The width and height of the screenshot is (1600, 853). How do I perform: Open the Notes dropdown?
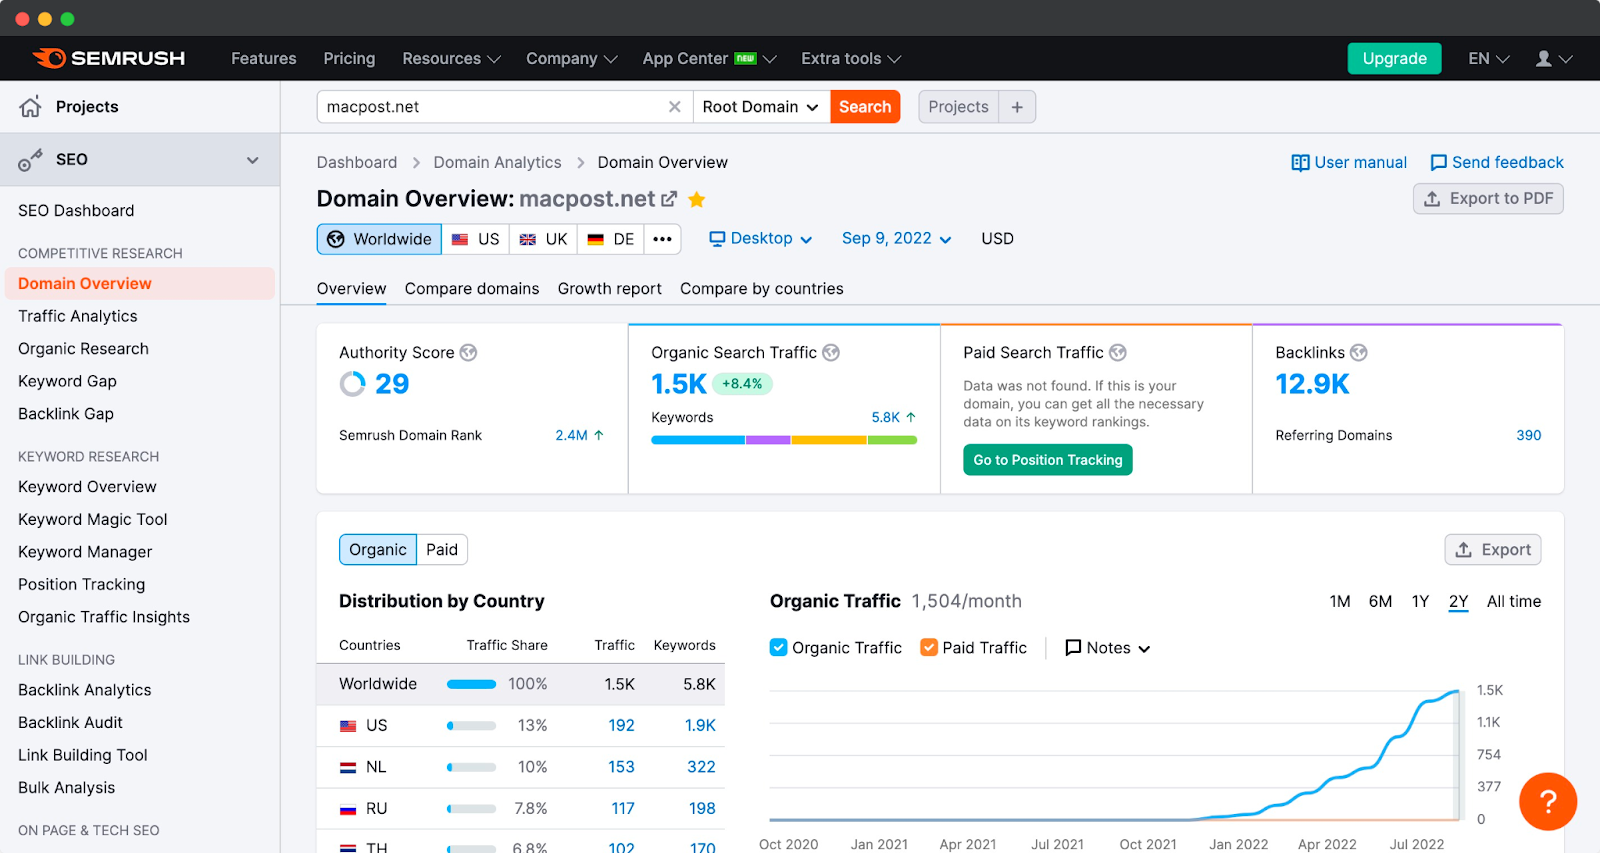(1108, 648)
